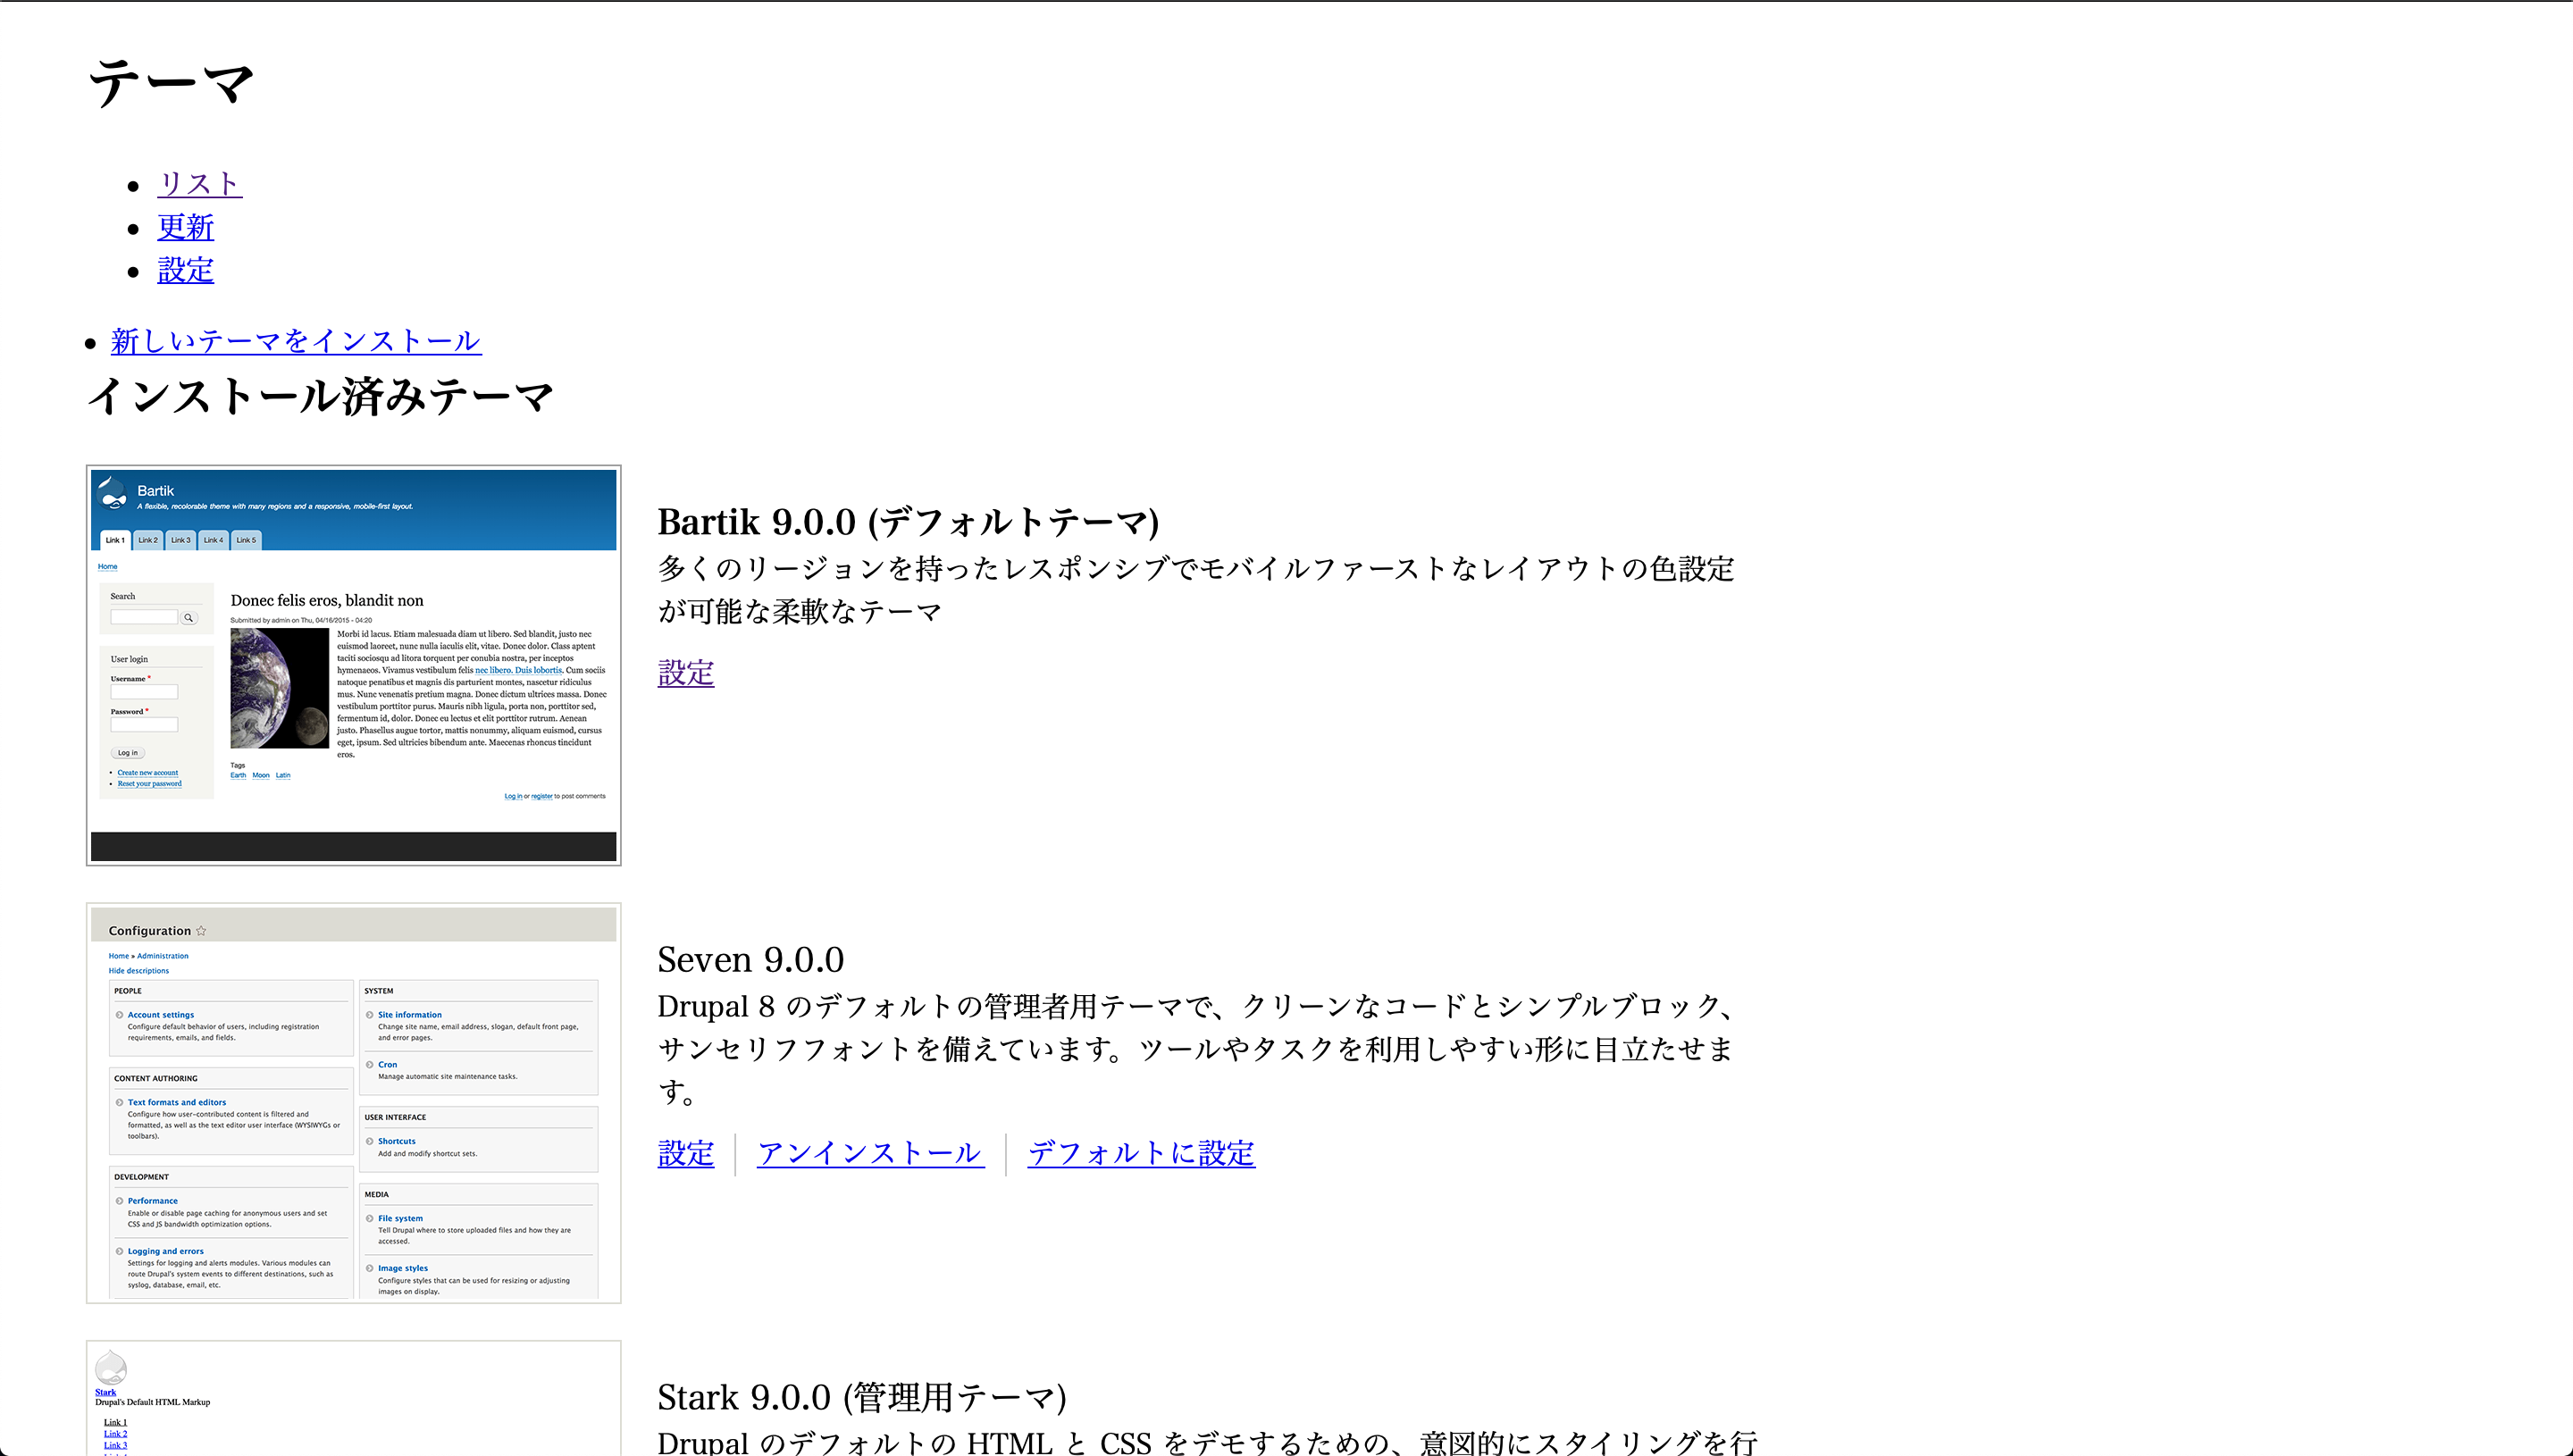The height and width of the screenshot is (1456, 2573).
Task: Click the Seven 9.0.0 title text
Action: click(750, 960)
